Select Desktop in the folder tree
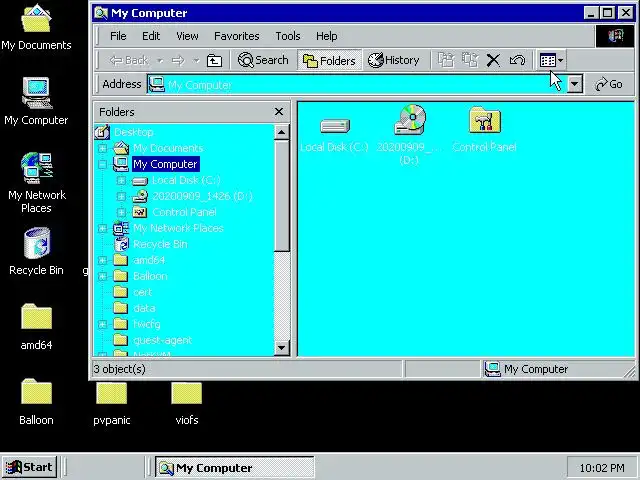Viewport: 640px width, 480px height. tap(133, 132)
